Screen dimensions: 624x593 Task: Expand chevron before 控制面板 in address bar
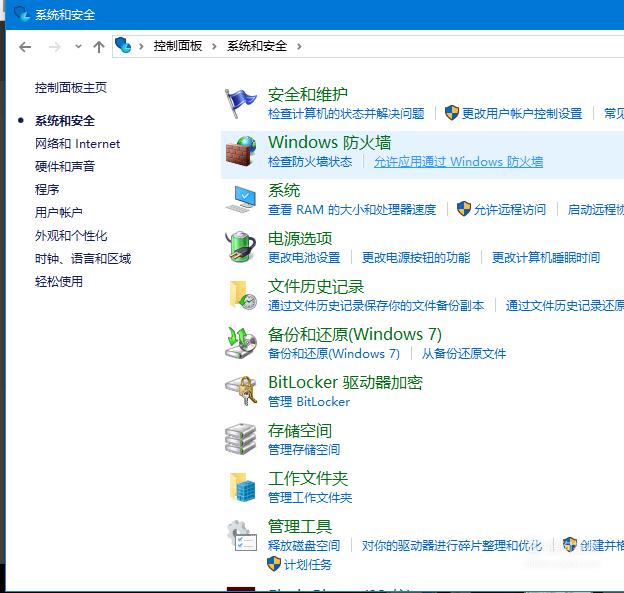141,47
